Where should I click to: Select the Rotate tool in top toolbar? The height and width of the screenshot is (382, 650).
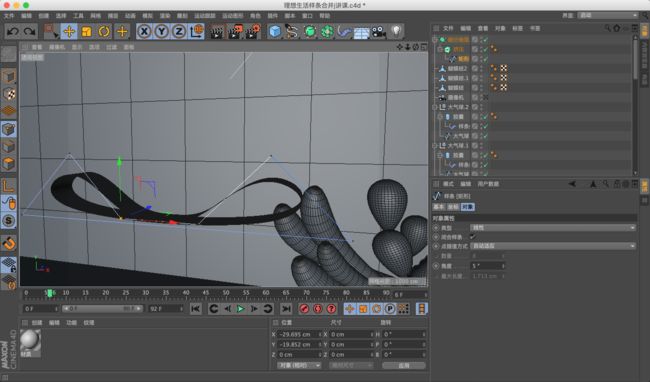pyautogui.click(x=104, y=31)
